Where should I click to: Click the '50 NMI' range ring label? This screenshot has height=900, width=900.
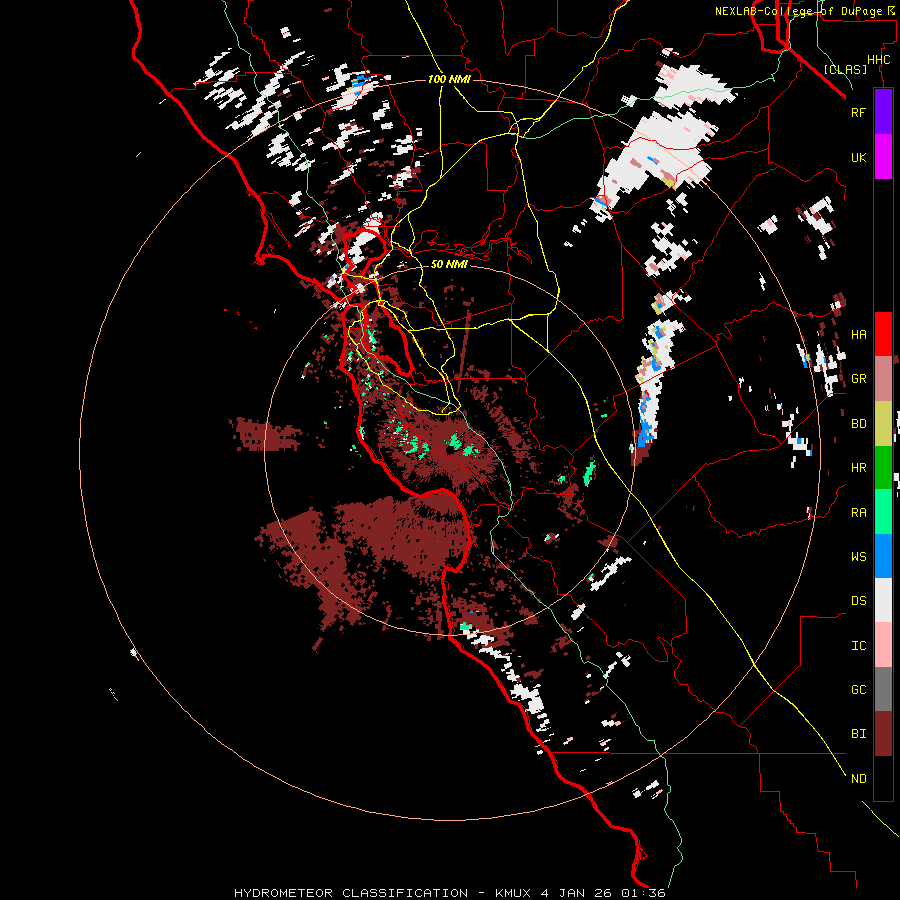(x=449, y=264)
